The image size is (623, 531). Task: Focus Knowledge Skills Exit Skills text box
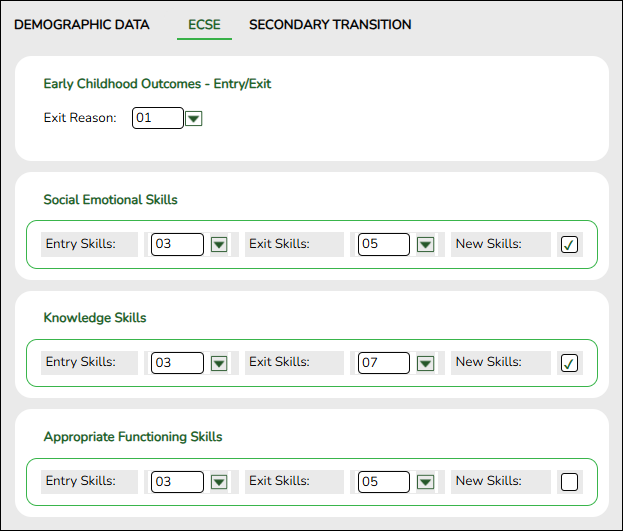coord(383,363)
